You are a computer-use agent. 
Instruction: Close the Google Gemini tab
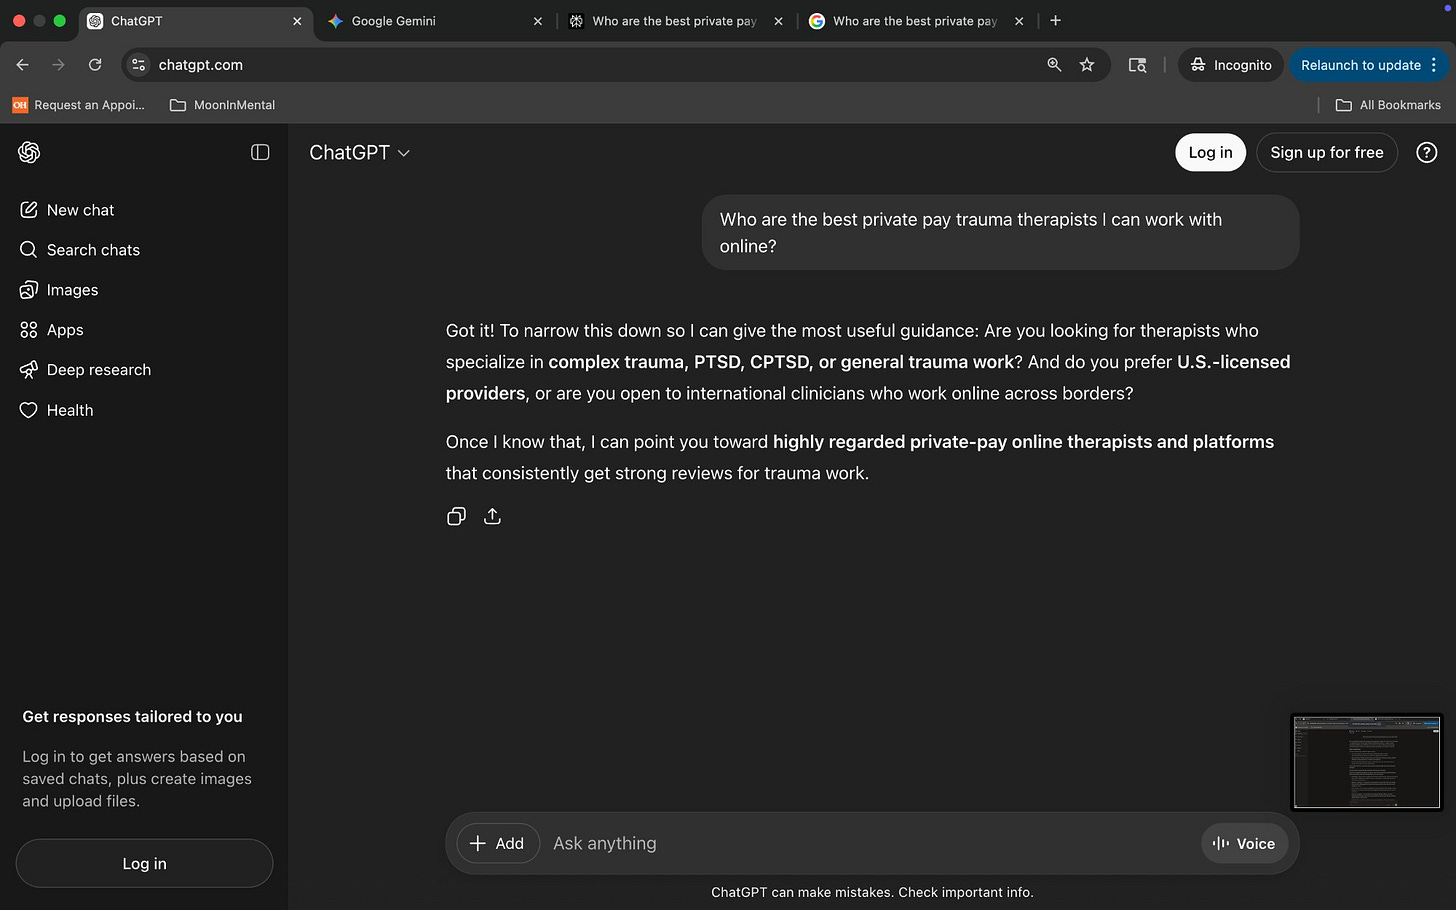[538, 21]
